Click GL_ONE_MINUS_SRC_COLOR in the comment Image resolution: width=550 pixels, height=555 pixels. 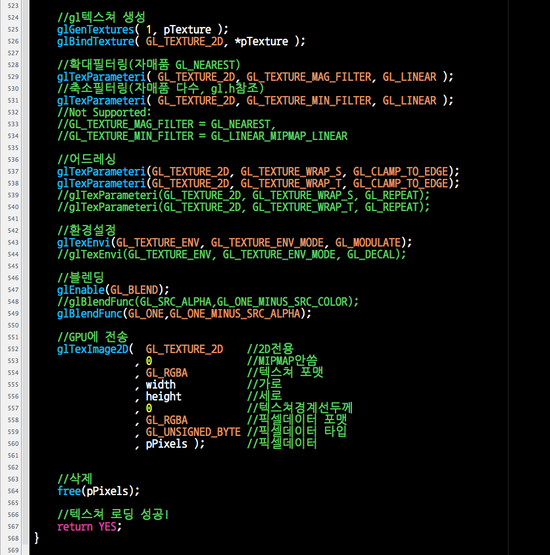[282, 302]
